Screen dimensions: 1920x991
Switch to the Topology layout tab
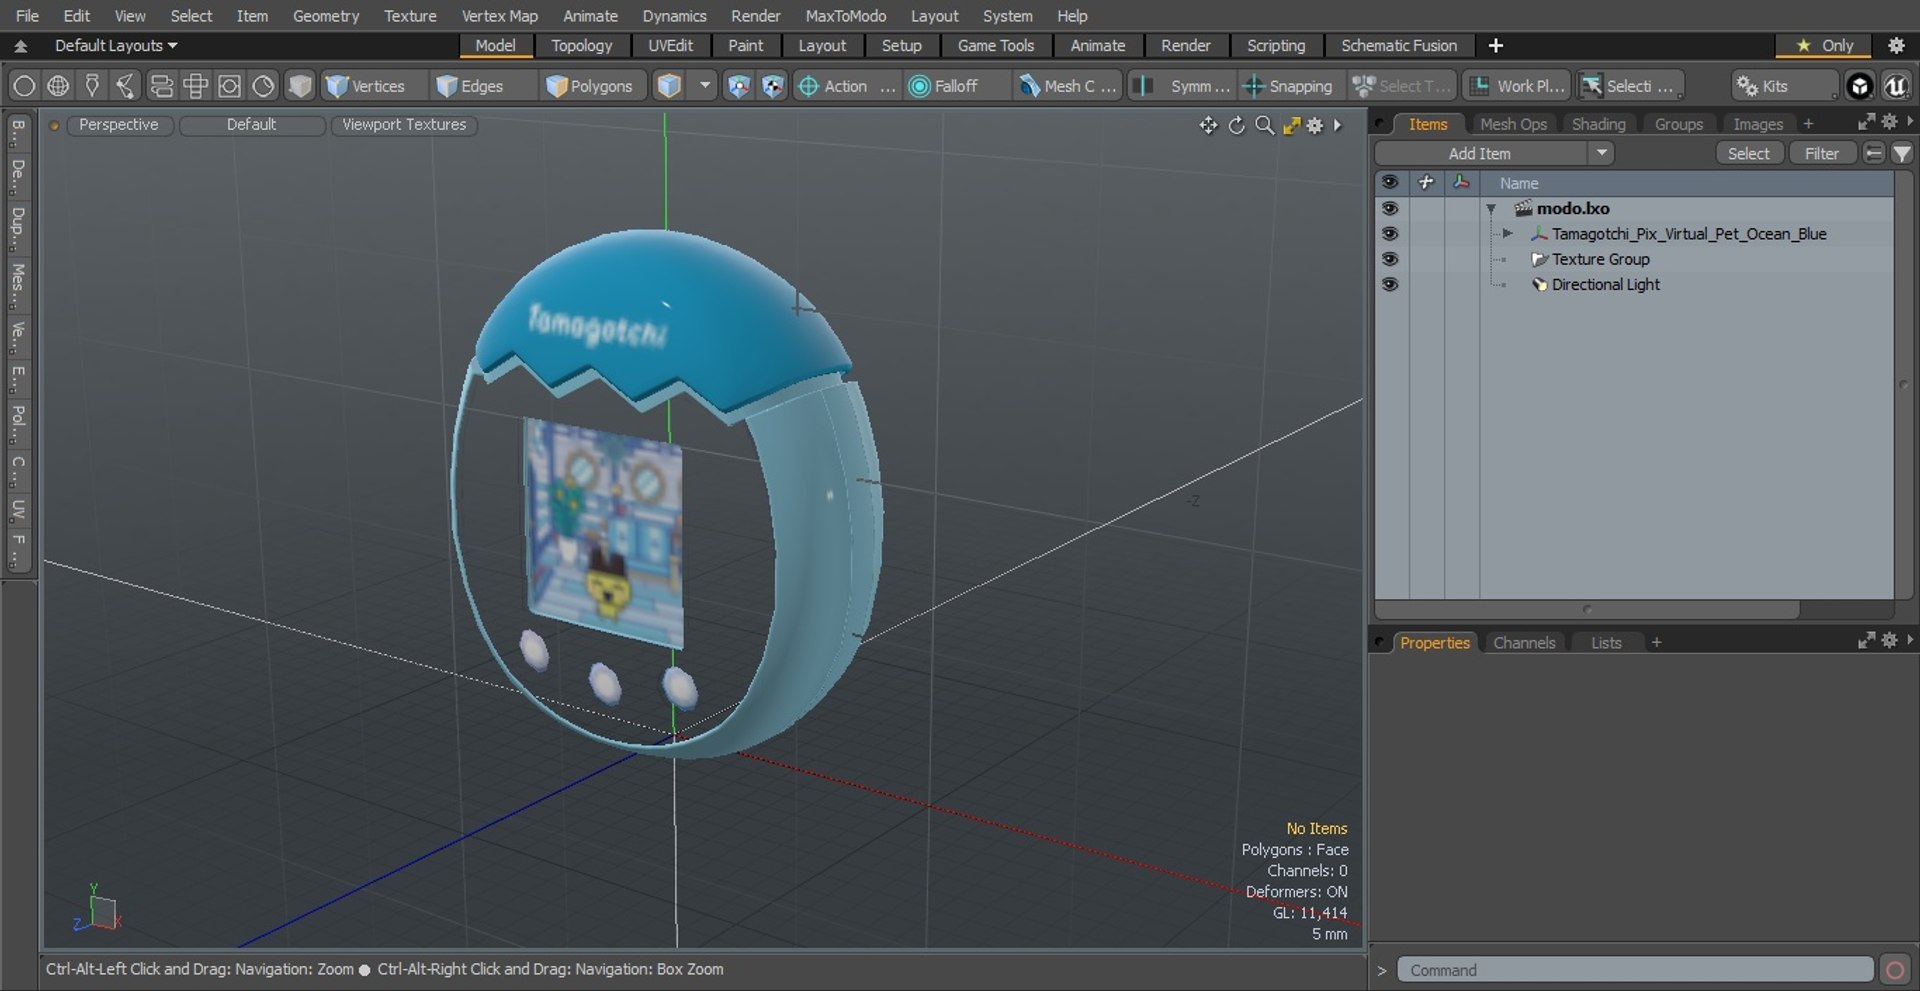click(581, 45)
